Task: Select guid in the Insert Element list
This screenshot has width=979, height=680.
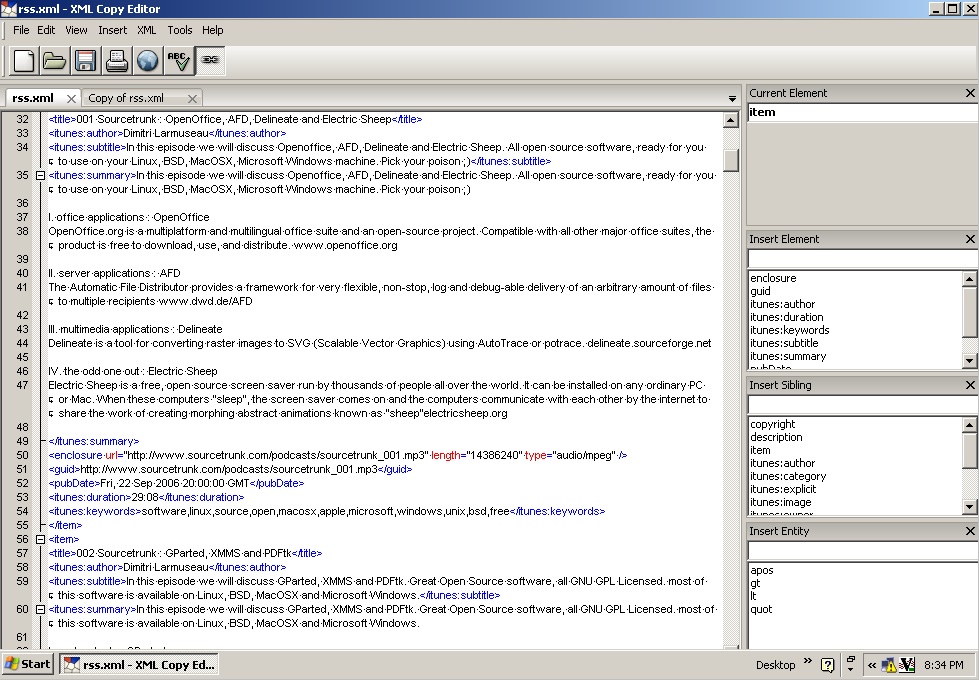Action: click(760, 292)
